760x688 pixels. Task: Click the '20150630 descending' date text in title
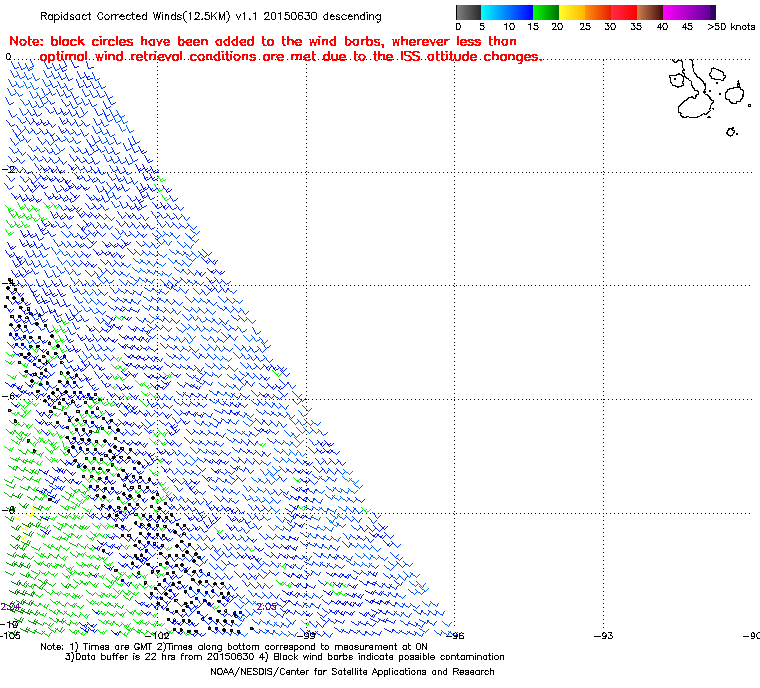point(322,16)
